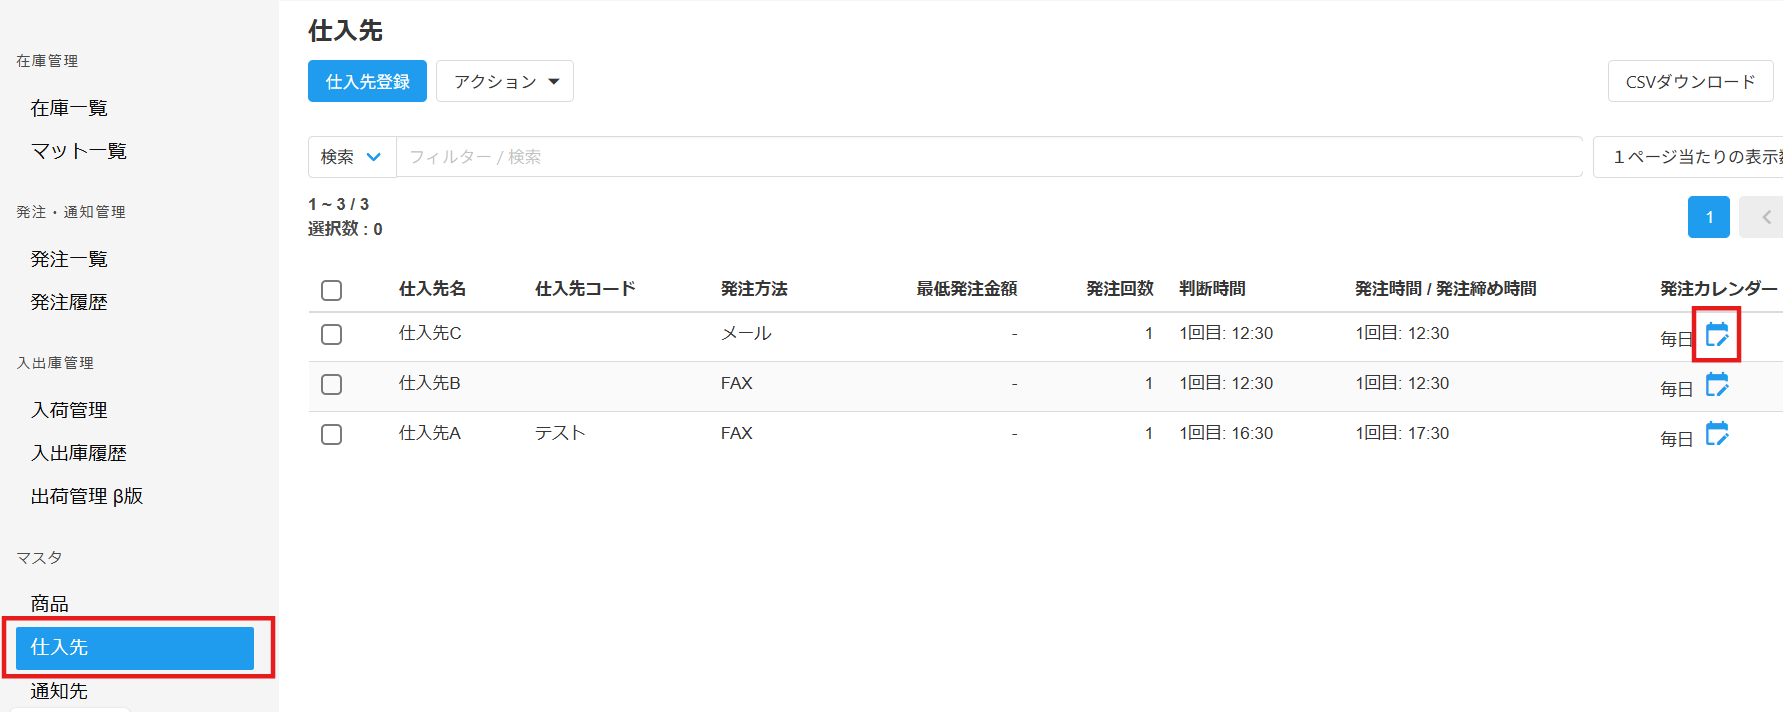Click the 毎日 label in 仕入先C row
Screen dimensions: 1783x712
(x=1677, y=339)
